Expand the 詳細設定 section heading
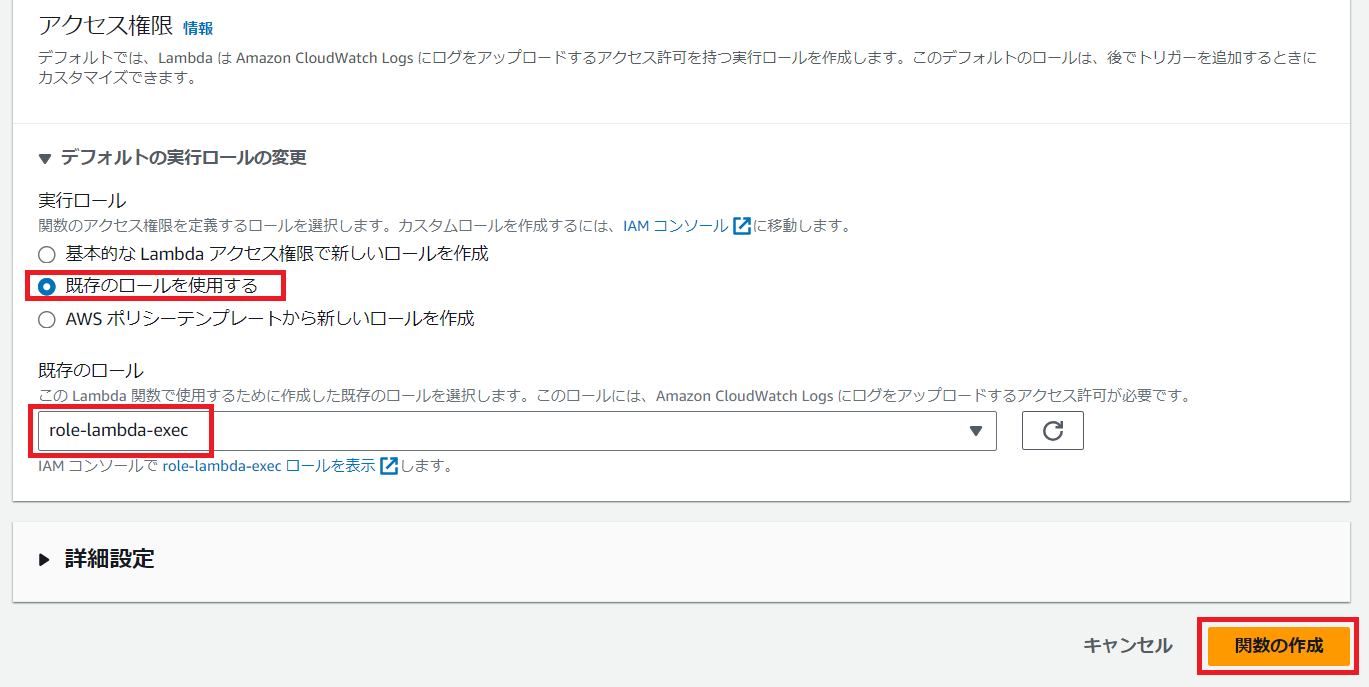The image size is (1369, 687). click(x=110, y=559)
